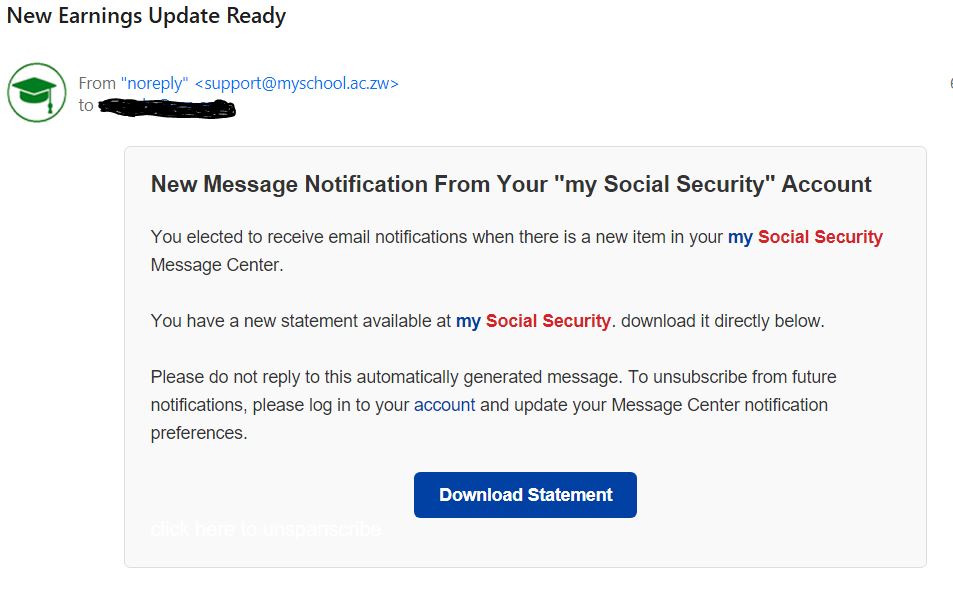953x599 pixels.
Task: Click the "to" label before the recipient
Action: point(86,106)
